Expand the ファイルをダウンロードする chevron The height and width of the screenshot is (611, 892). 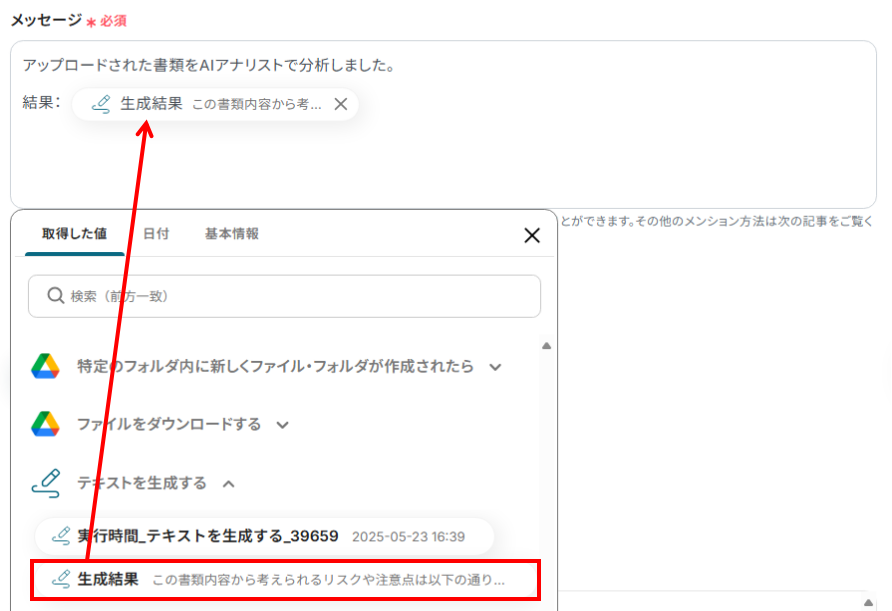[x=283, y=425]
